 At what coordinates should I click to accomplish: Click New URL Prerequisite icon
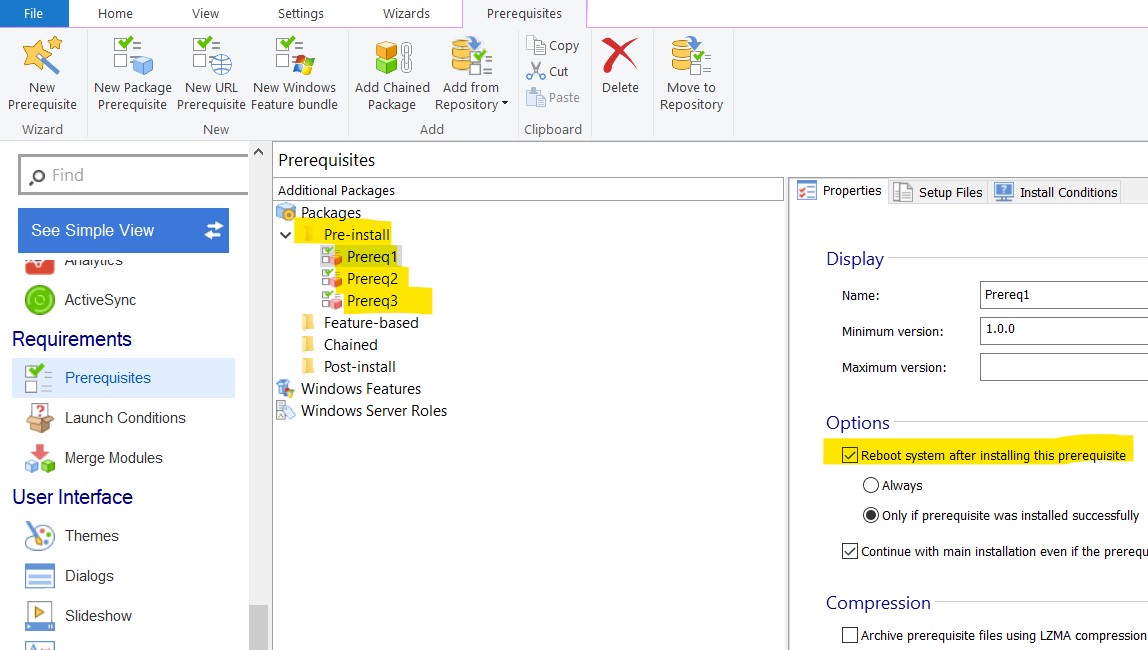211,57
